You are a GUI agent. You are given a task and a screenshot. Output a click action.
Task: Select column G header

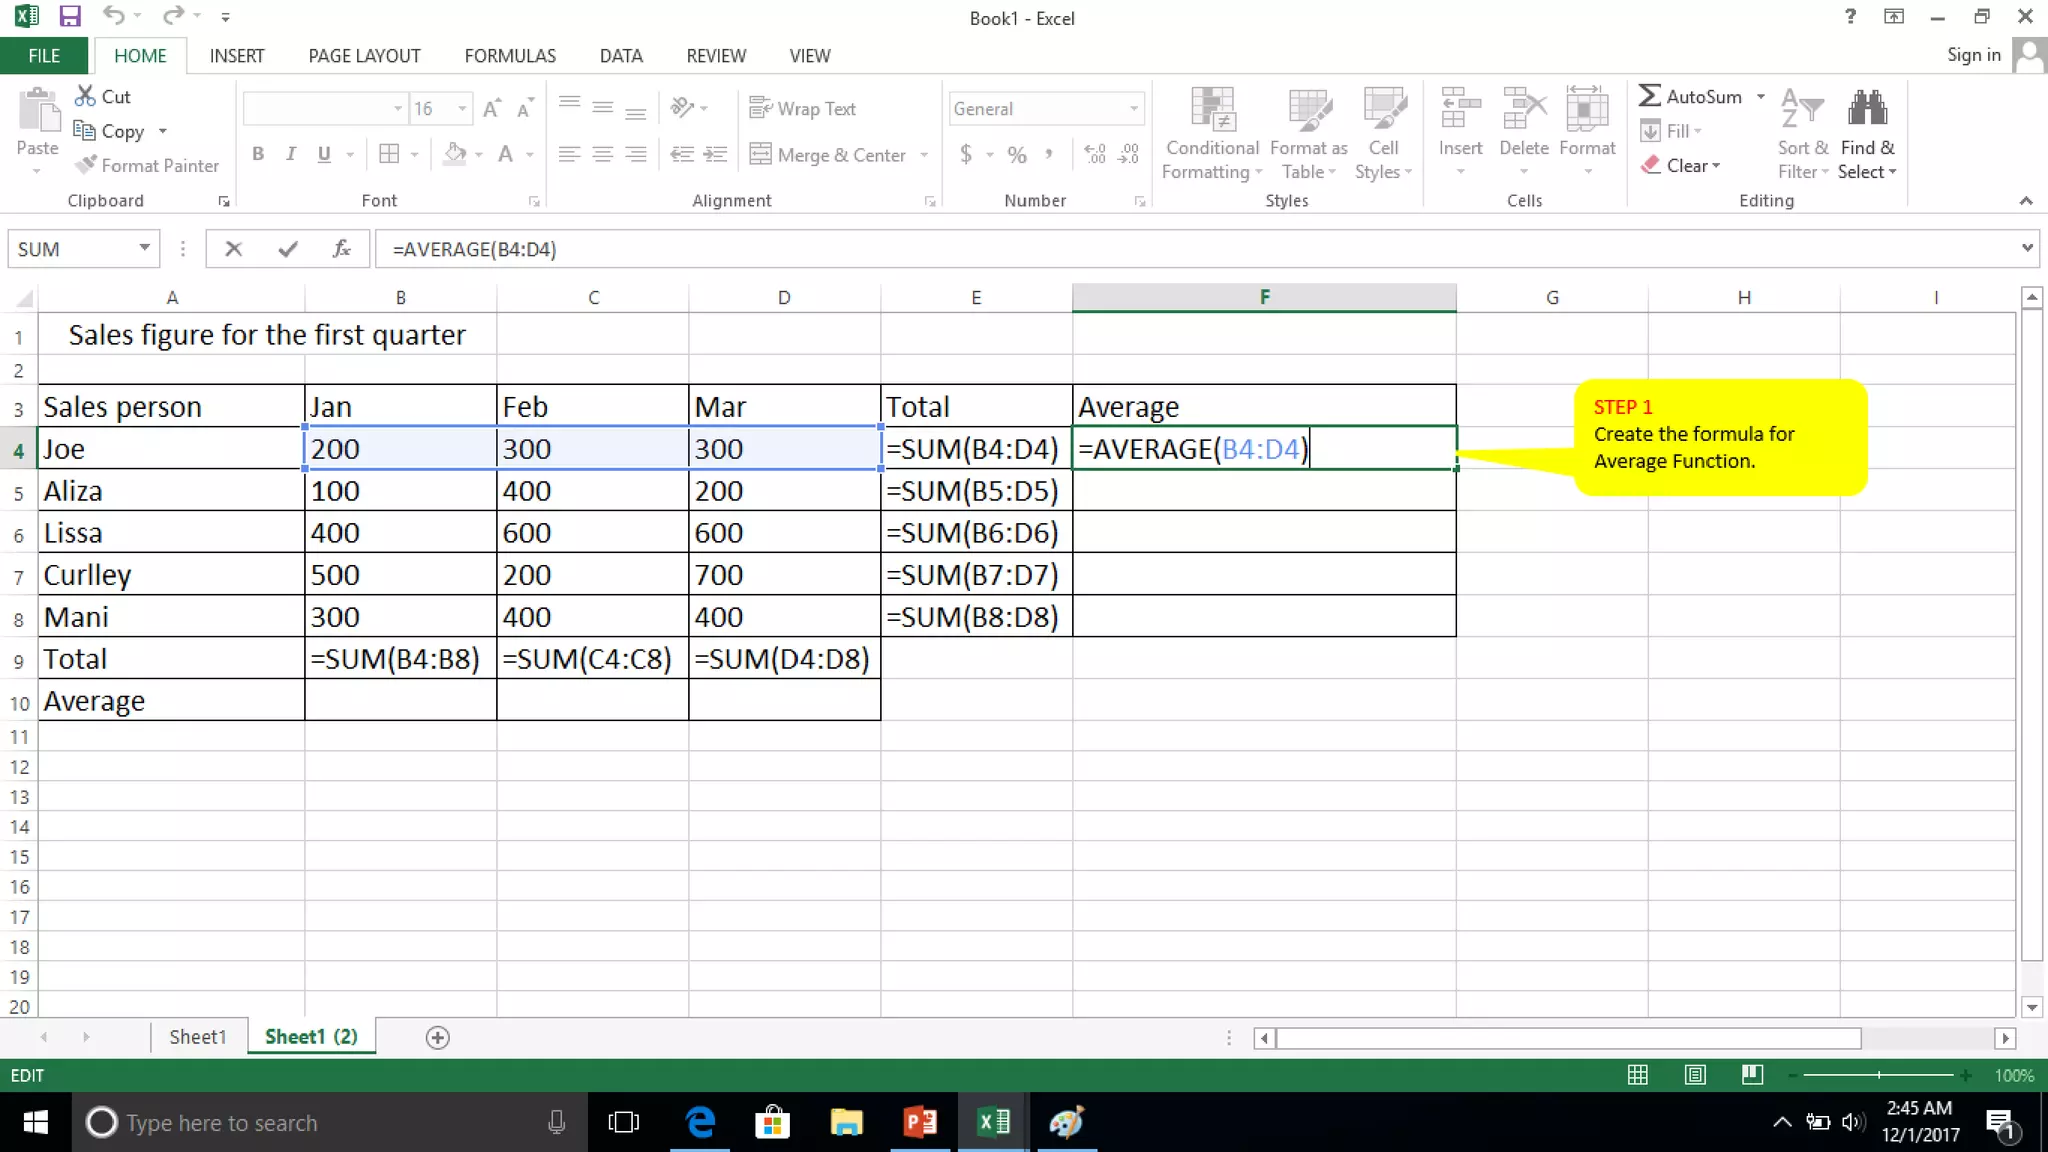[x=1552, y=297]
